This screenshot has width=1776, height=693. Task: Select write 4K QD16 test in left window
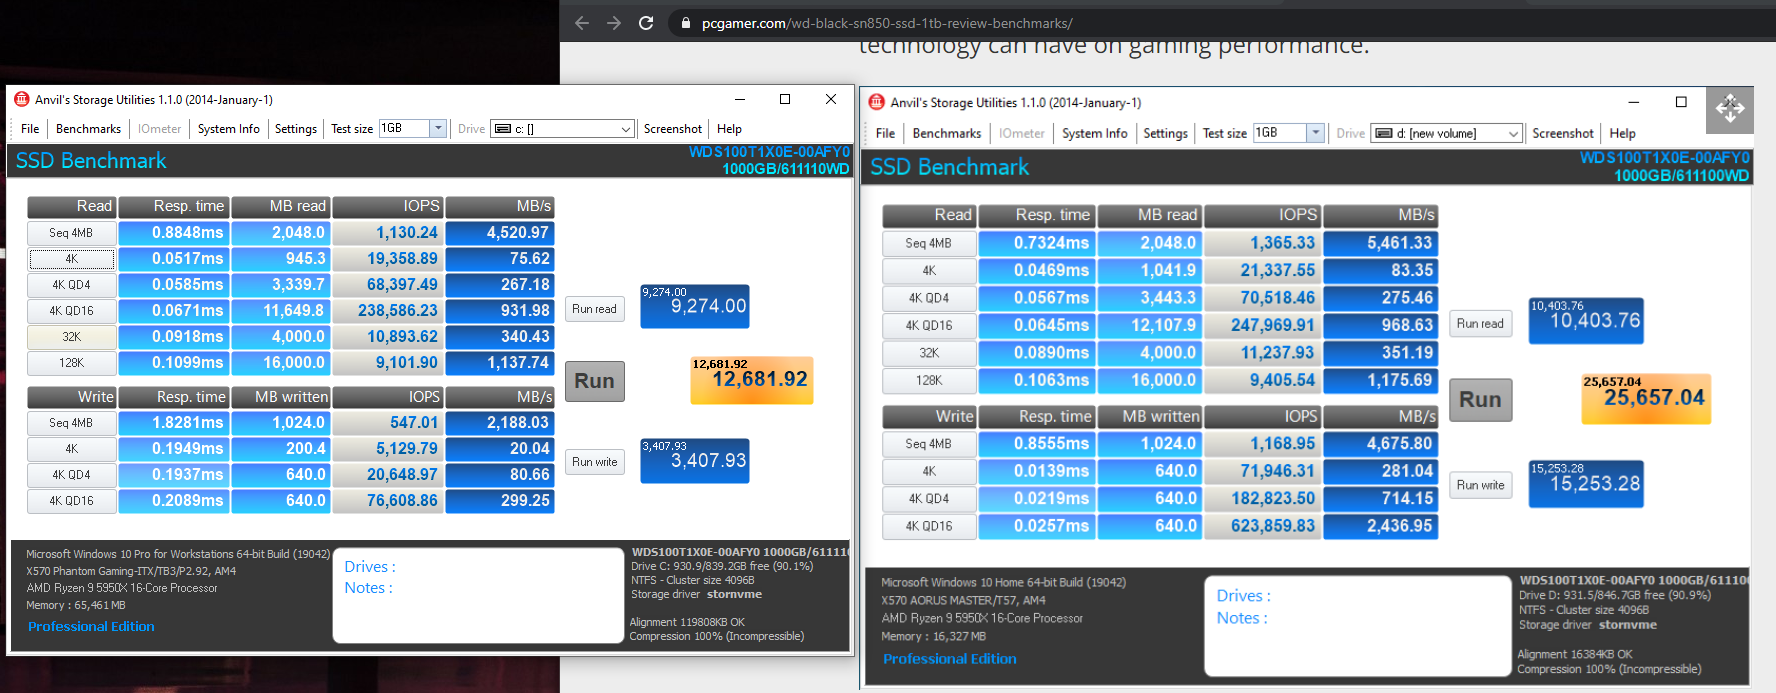click(x=71, y=501)
